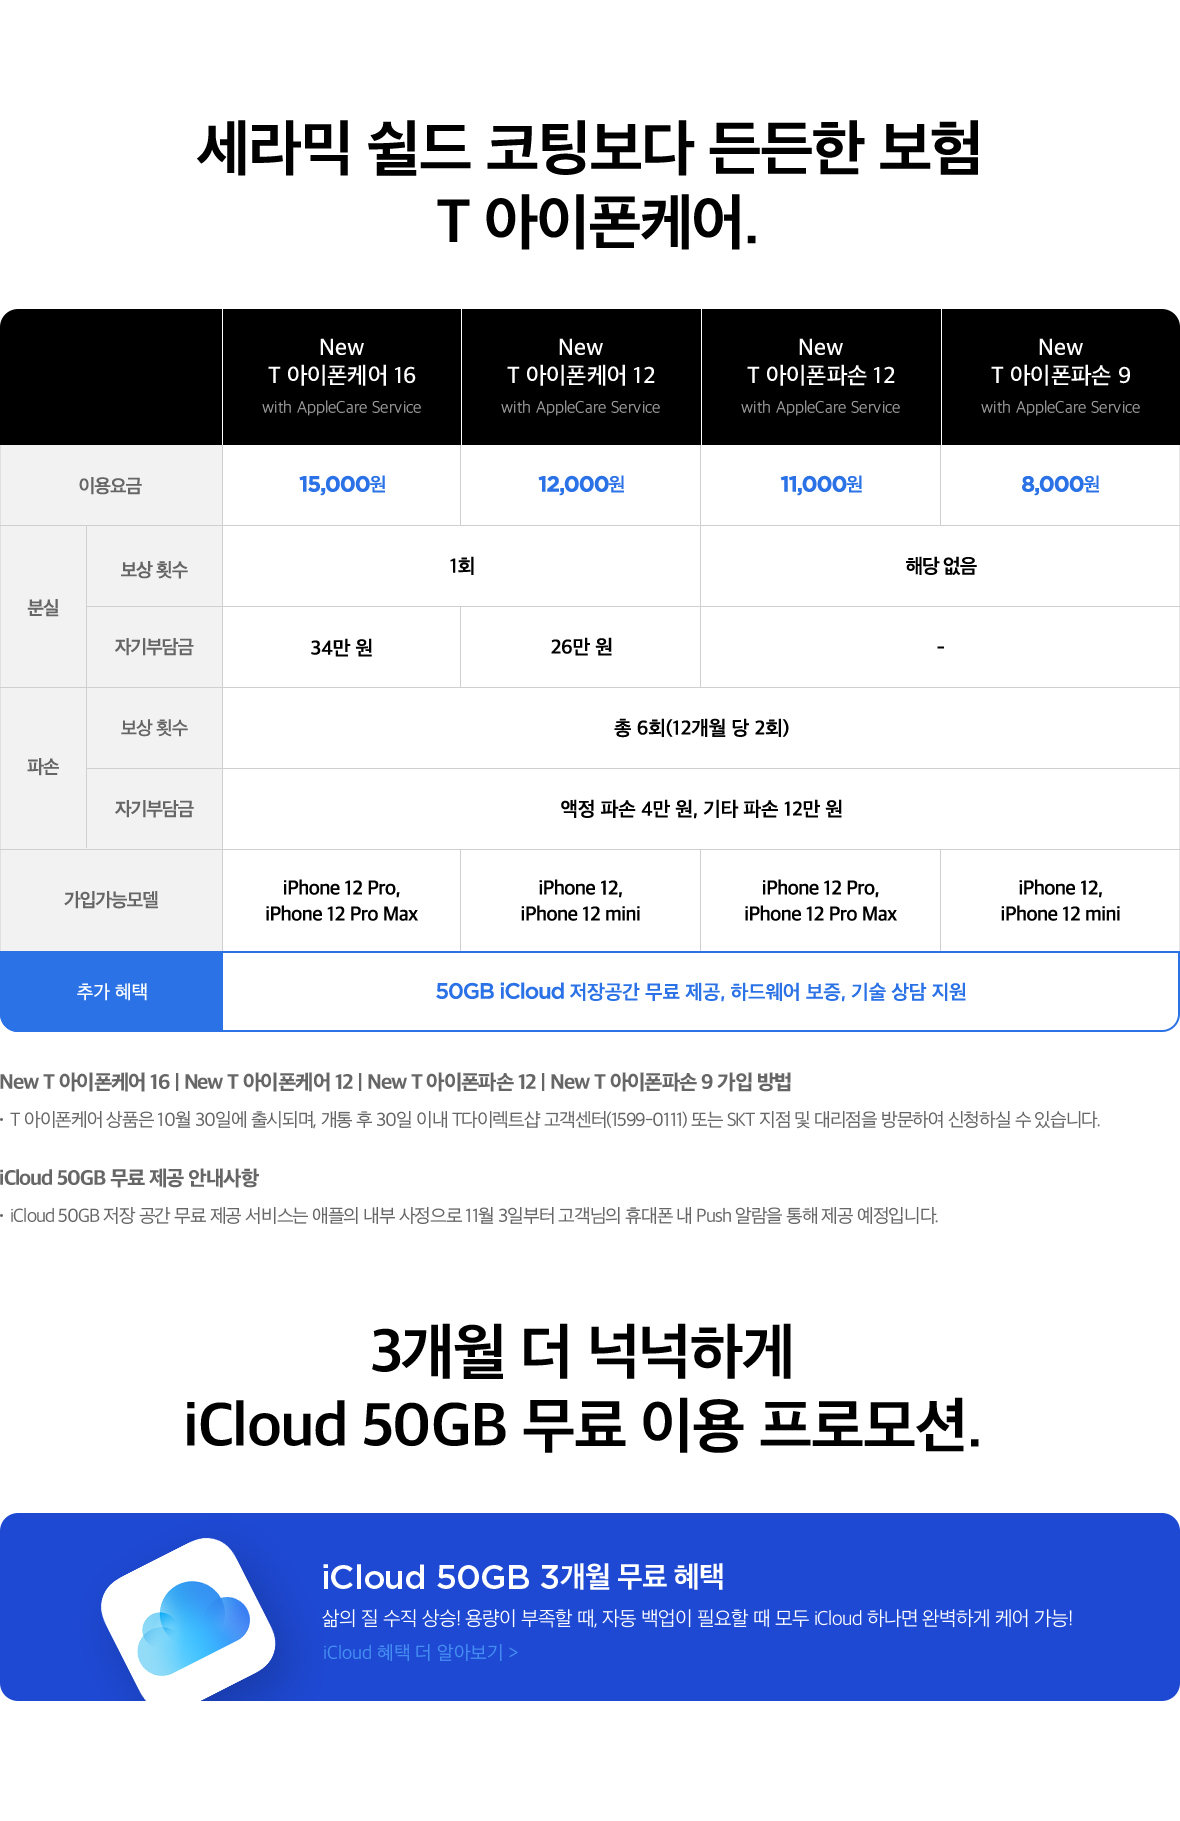Click the '26만 원' deductible cell
The image size is (1180, 1821).
[581, 647]
